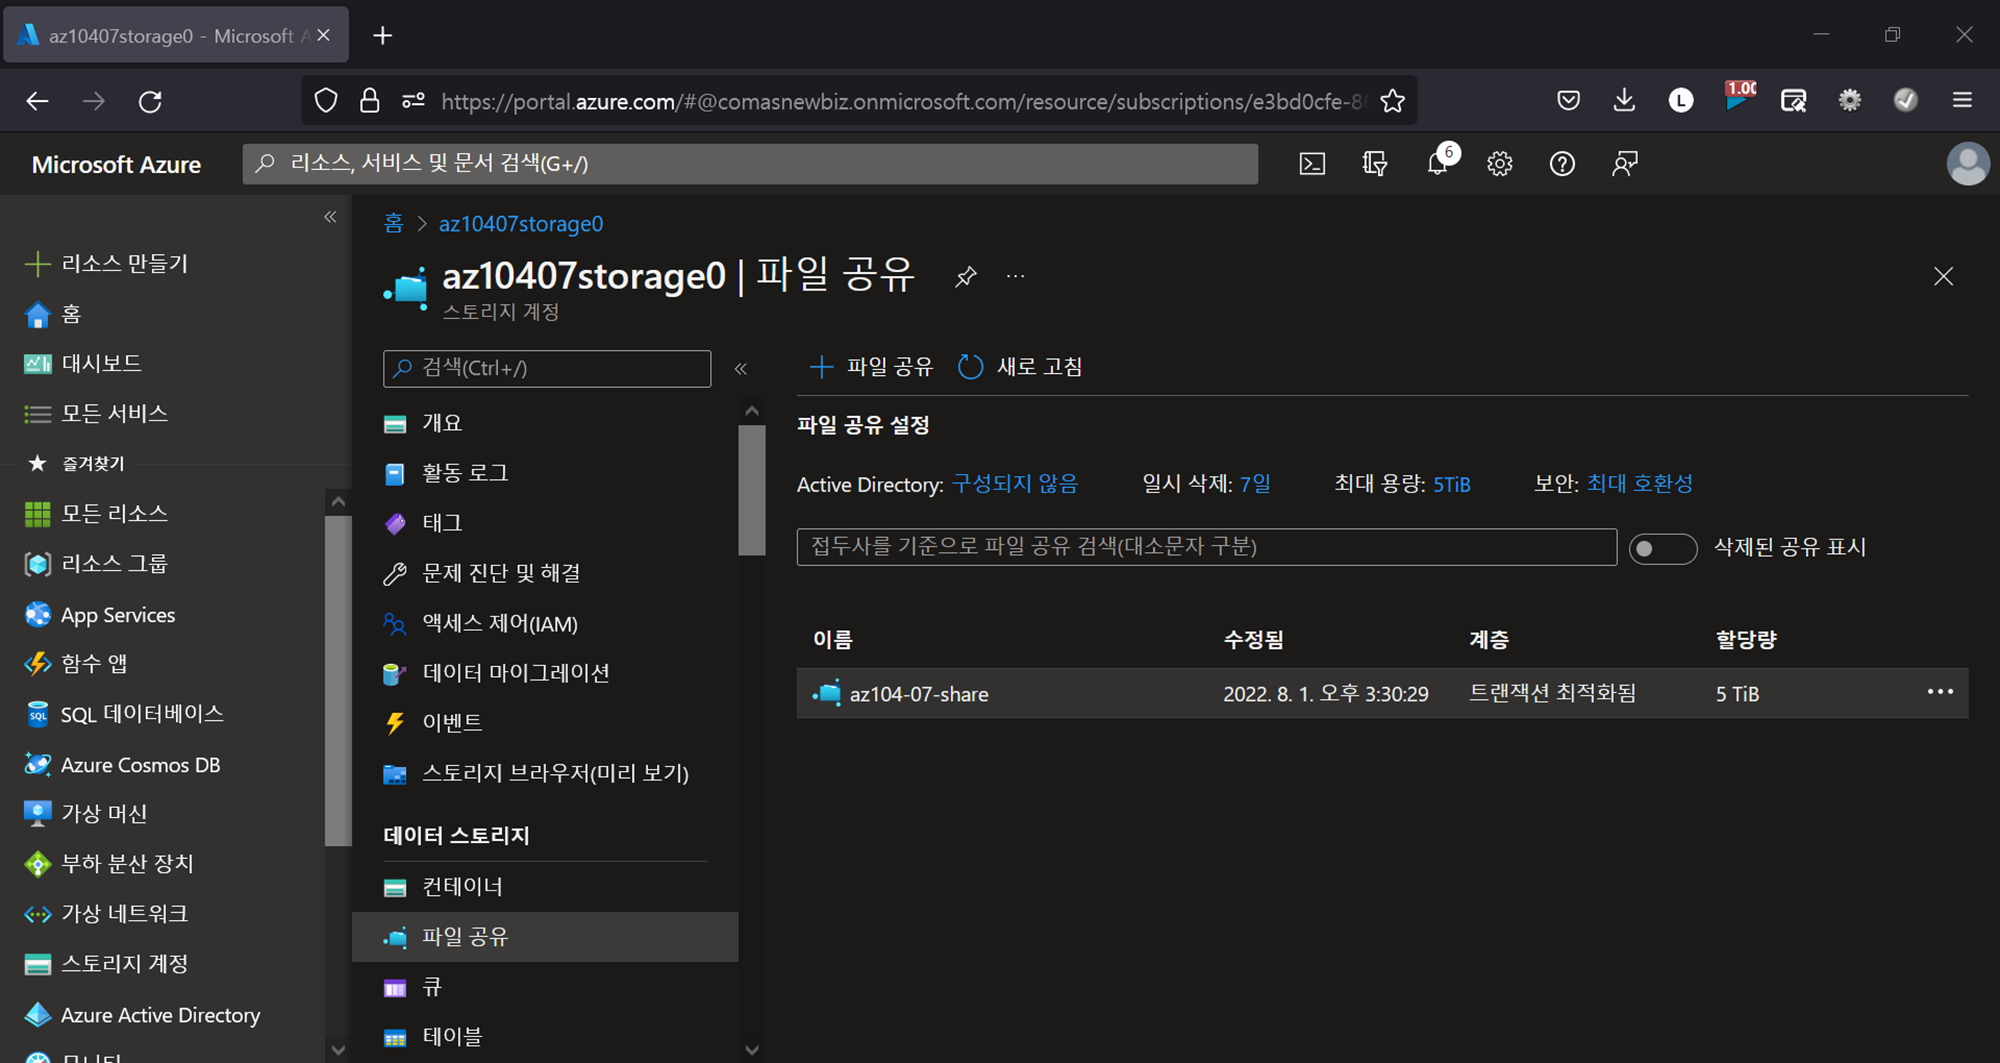Focus the global Azure search bar
The image size is (2000, 1063).
[750, 164]
